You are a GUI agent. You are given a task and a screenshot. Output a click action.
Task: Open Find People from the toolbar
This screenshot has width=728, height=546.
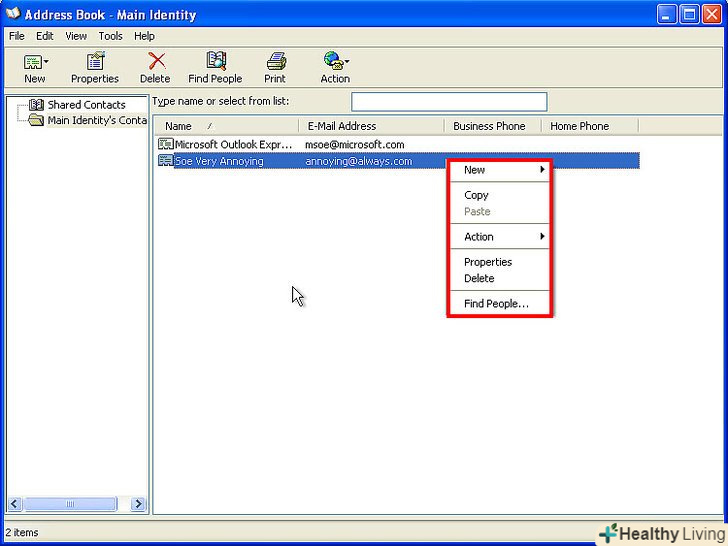[x=215, y=62]
